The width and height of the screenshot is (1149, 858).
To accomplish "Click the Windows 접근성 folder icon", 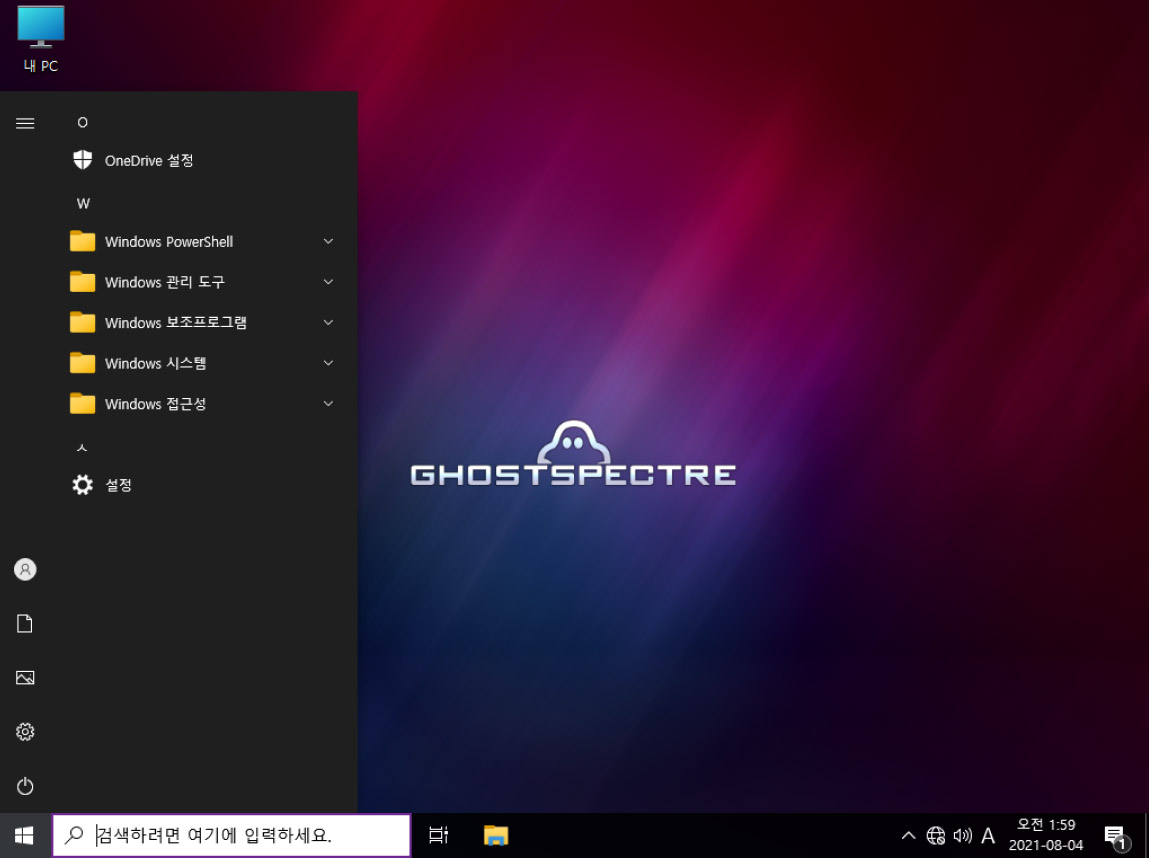I will [x=82, y=403].
